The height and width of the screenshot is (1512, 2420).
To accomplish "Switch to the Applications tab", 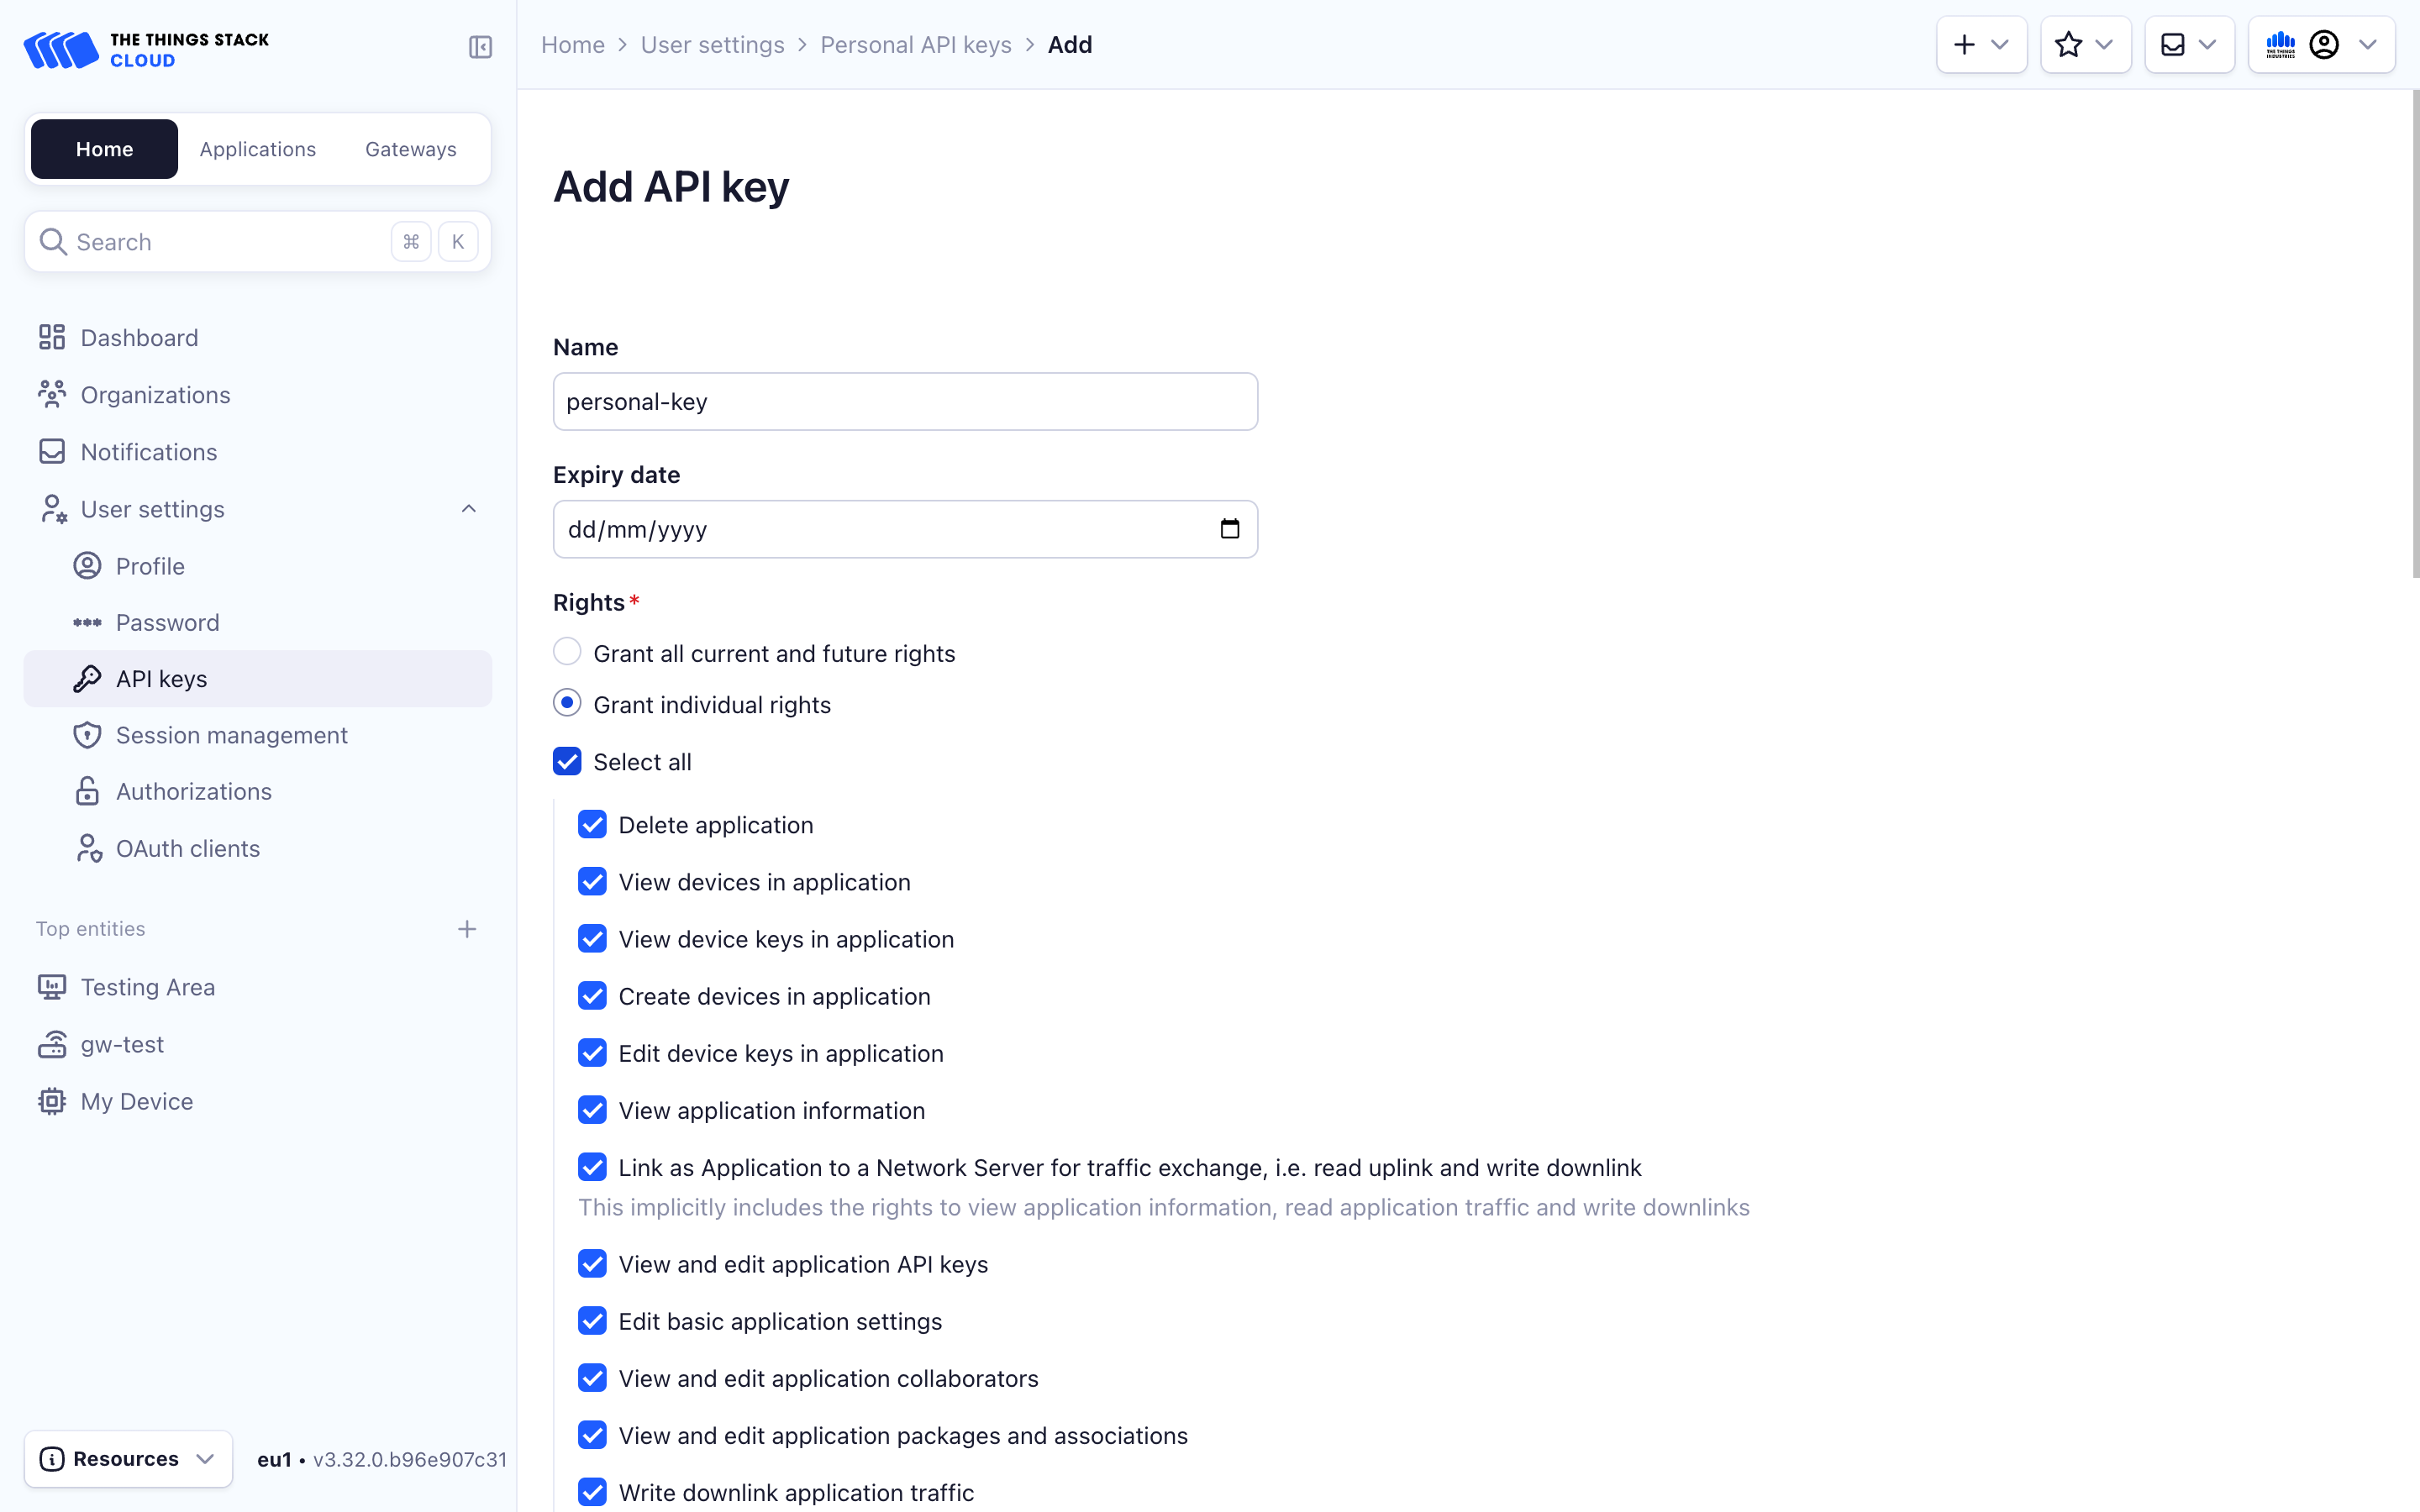I will pyautogui.click(x=258, y=149).
